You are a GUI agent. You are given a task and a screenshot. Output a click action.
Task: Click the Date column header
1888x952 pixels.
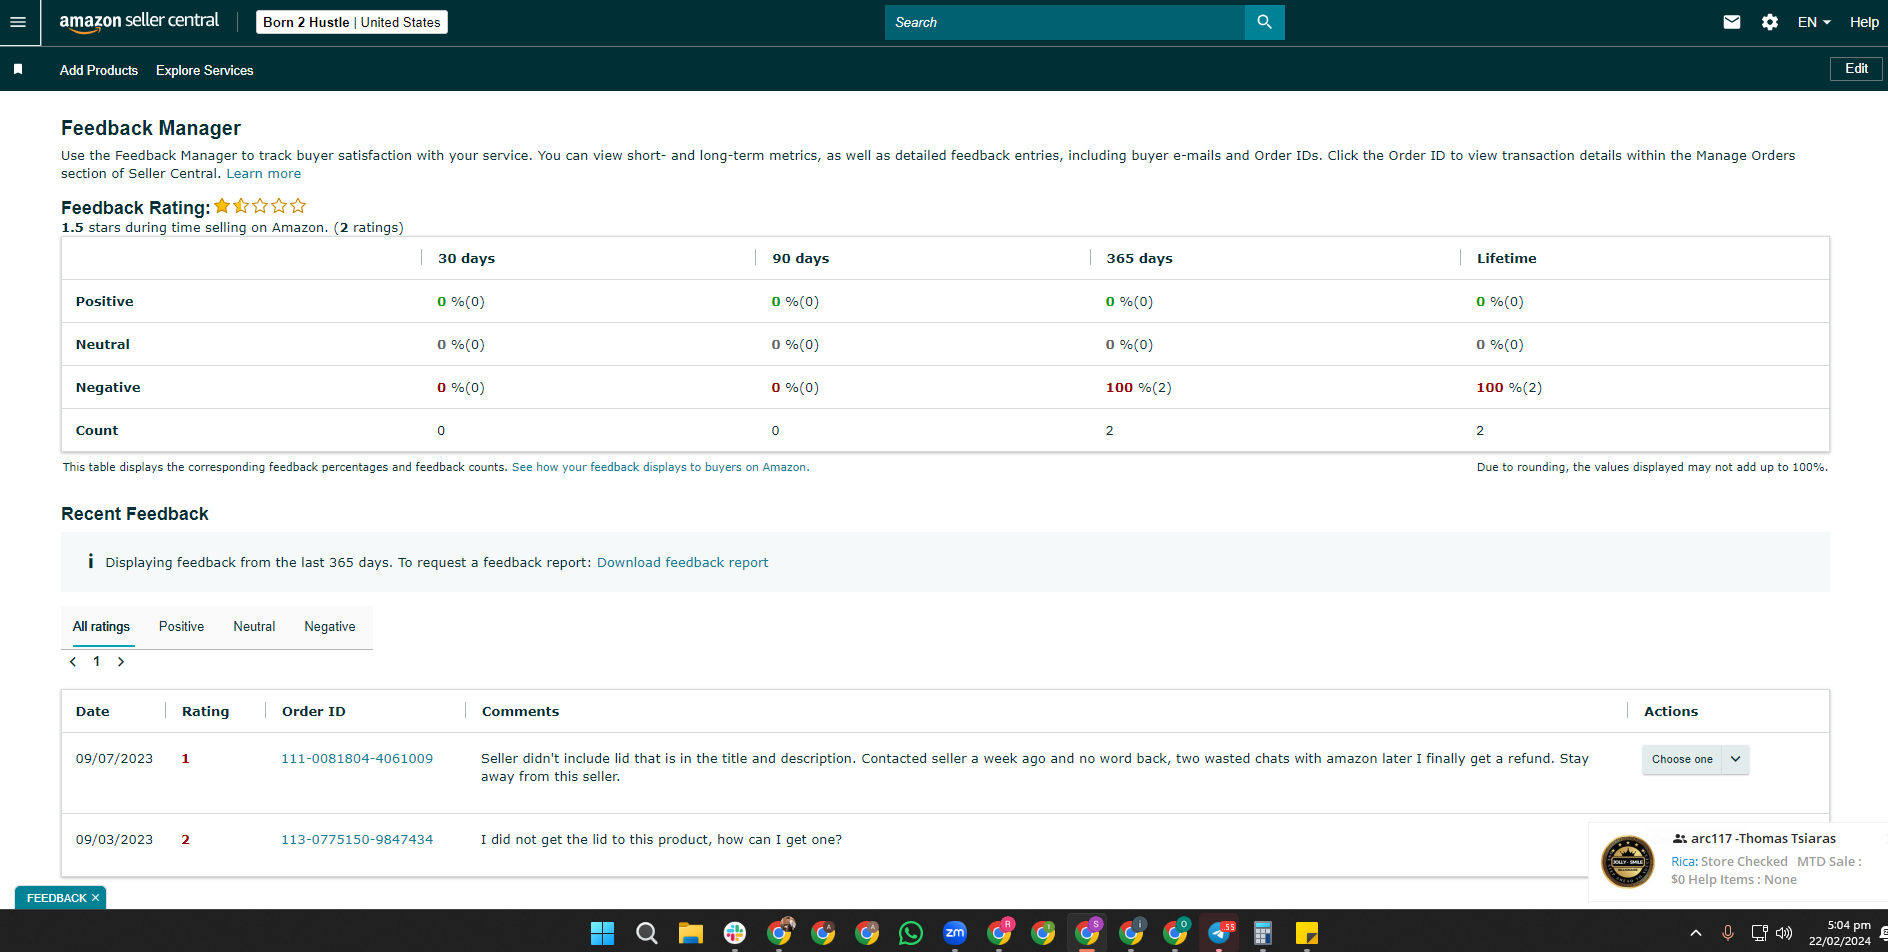click(93, 711)
